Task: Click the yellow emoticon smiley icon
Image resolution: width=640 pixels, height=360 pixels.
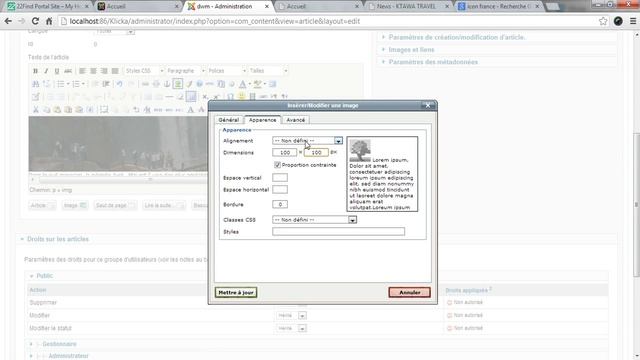Action: 242,97
